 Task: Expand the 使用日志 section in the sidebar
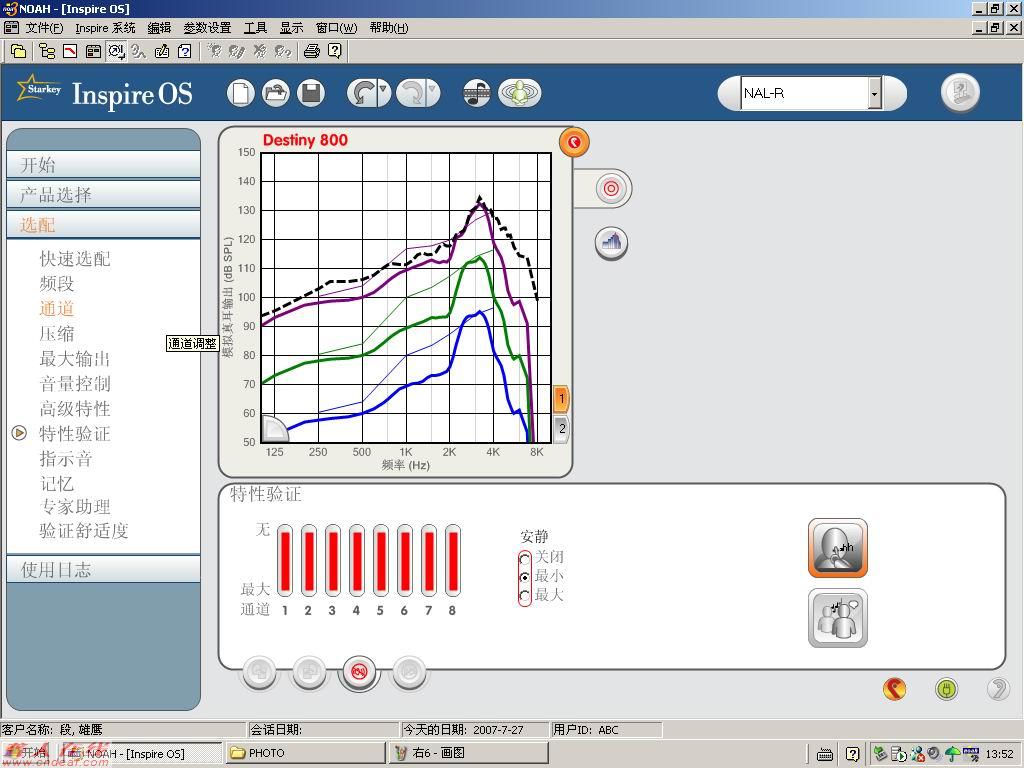103,569
